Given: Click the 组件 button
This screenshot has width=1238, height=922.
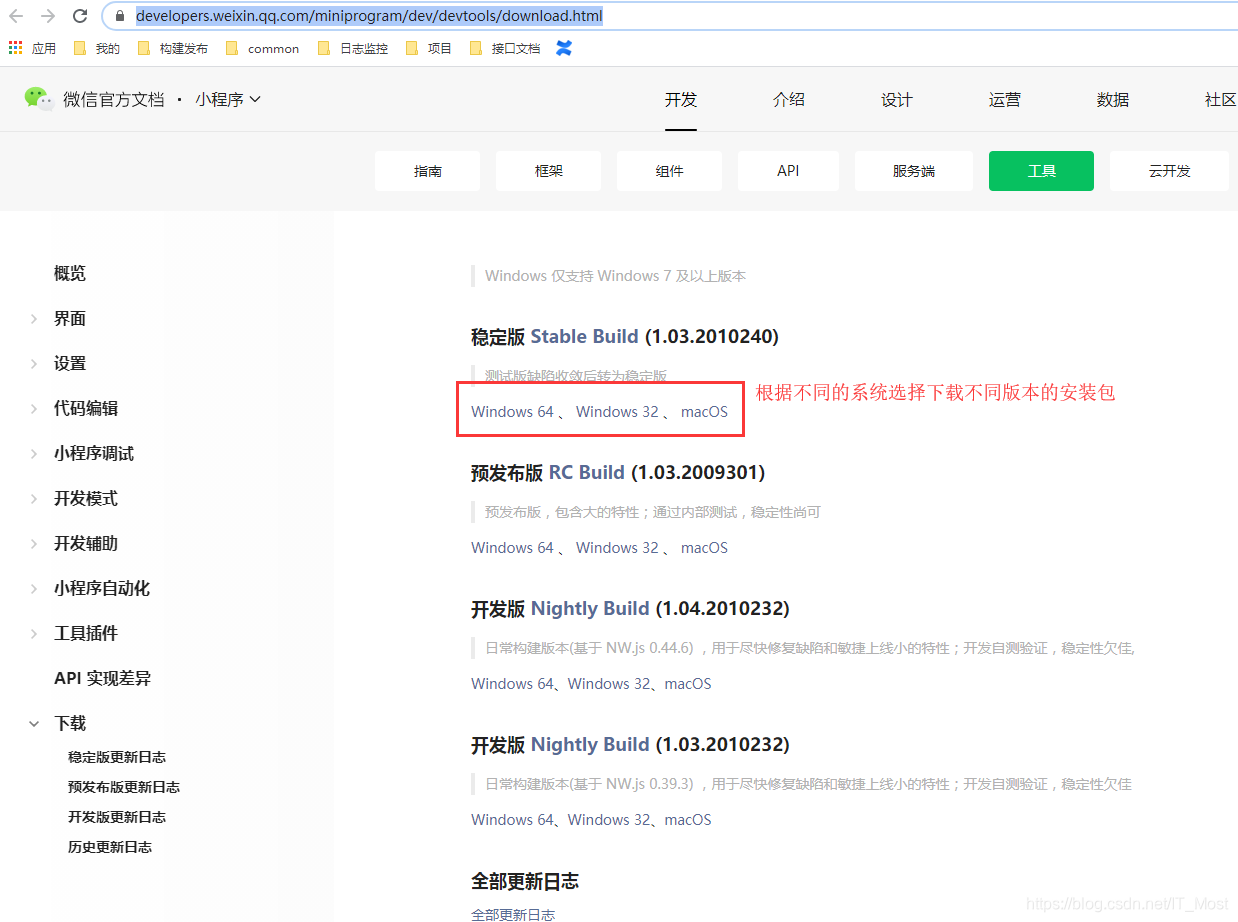Looking at the screenshot, I should tap(669, 171).
